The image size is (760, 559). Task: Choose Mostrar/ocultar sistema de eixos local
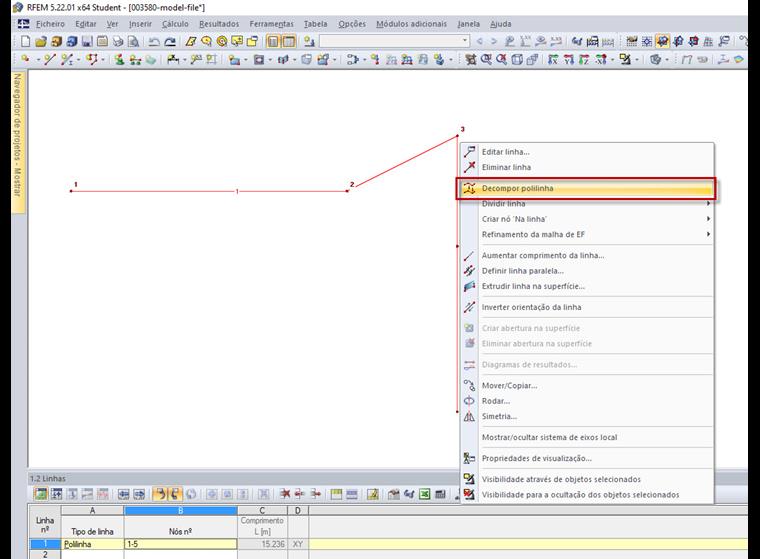(587, 437)
